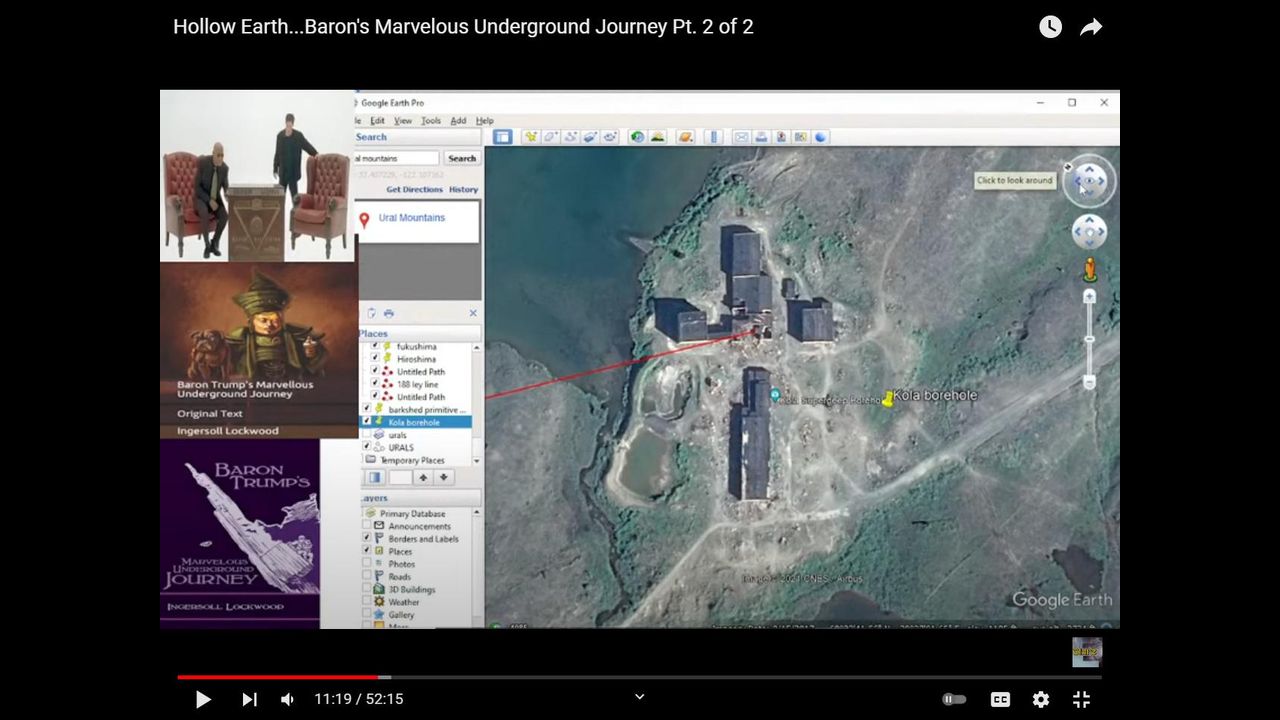
Task: Click the Show Ruler toolbar icon
Action: (713, 137)
